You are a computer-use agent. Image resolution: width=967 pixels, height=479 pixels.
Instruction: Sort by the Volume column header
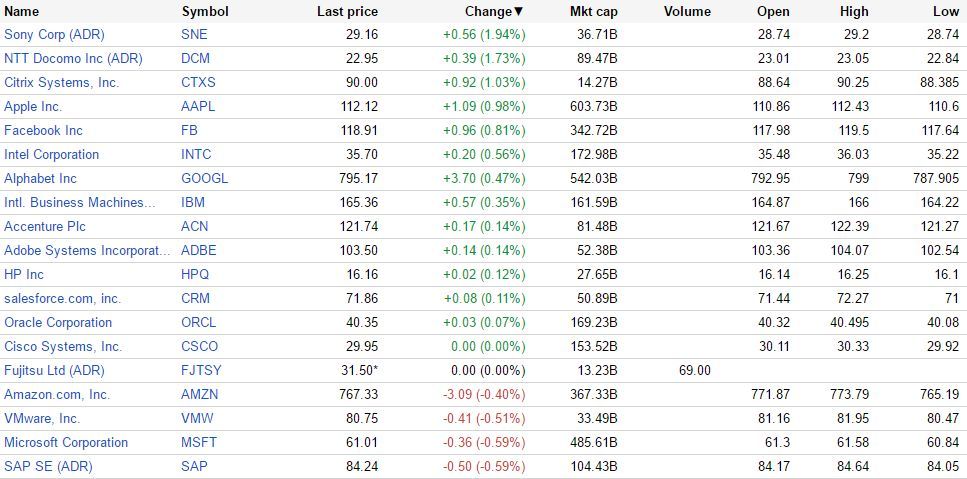pos(687,12)
